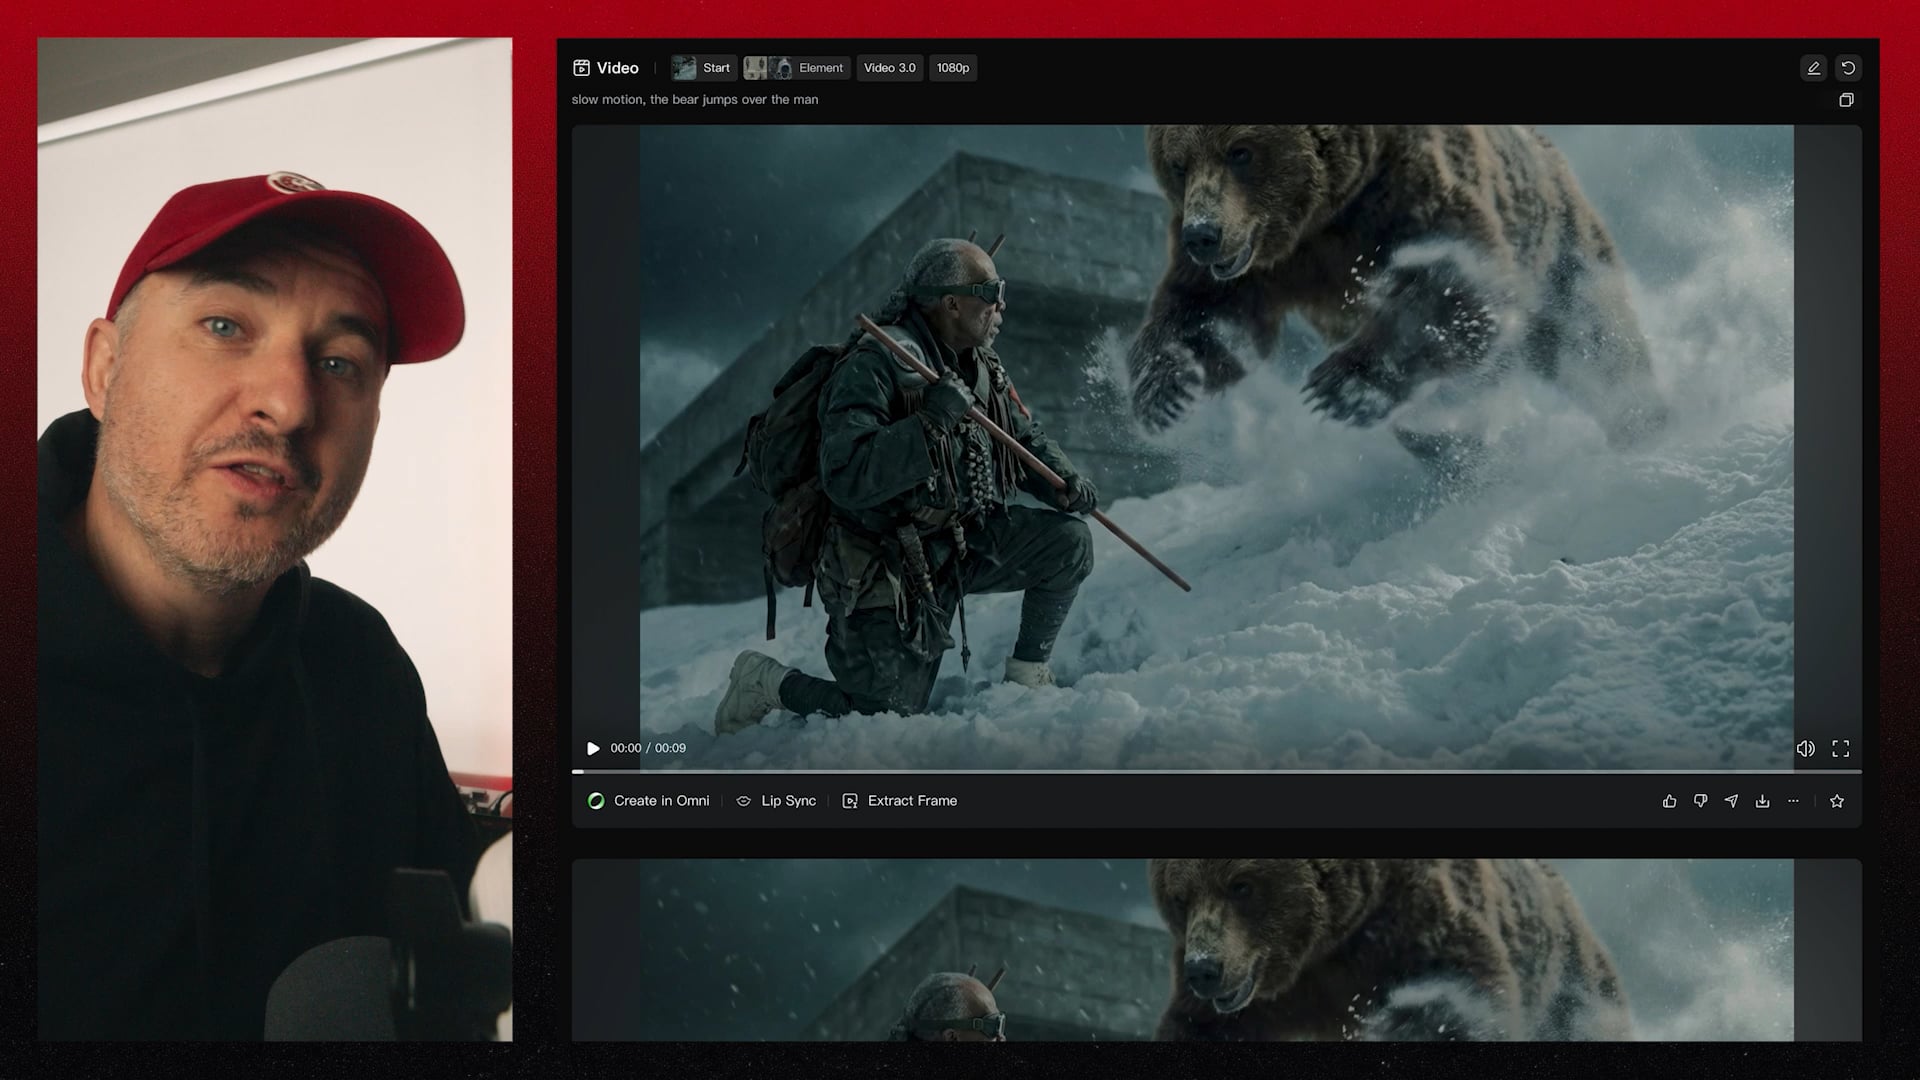Viewport: 1920px width, 1080px height.
Task: Enter fullscreen video playback
Action: click(x=1840, y=748)
